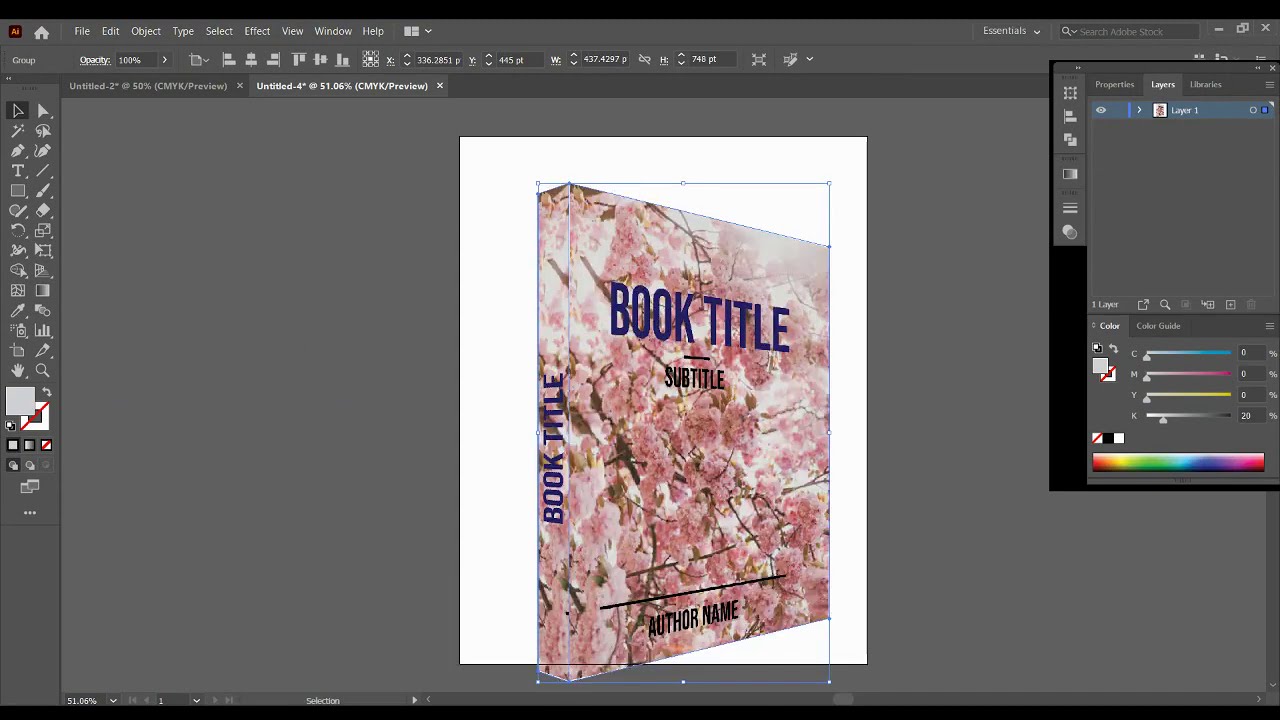Viewport: 1280px width, 720px height.
Task: Select the Artboard tool
Action: [18, 351]
